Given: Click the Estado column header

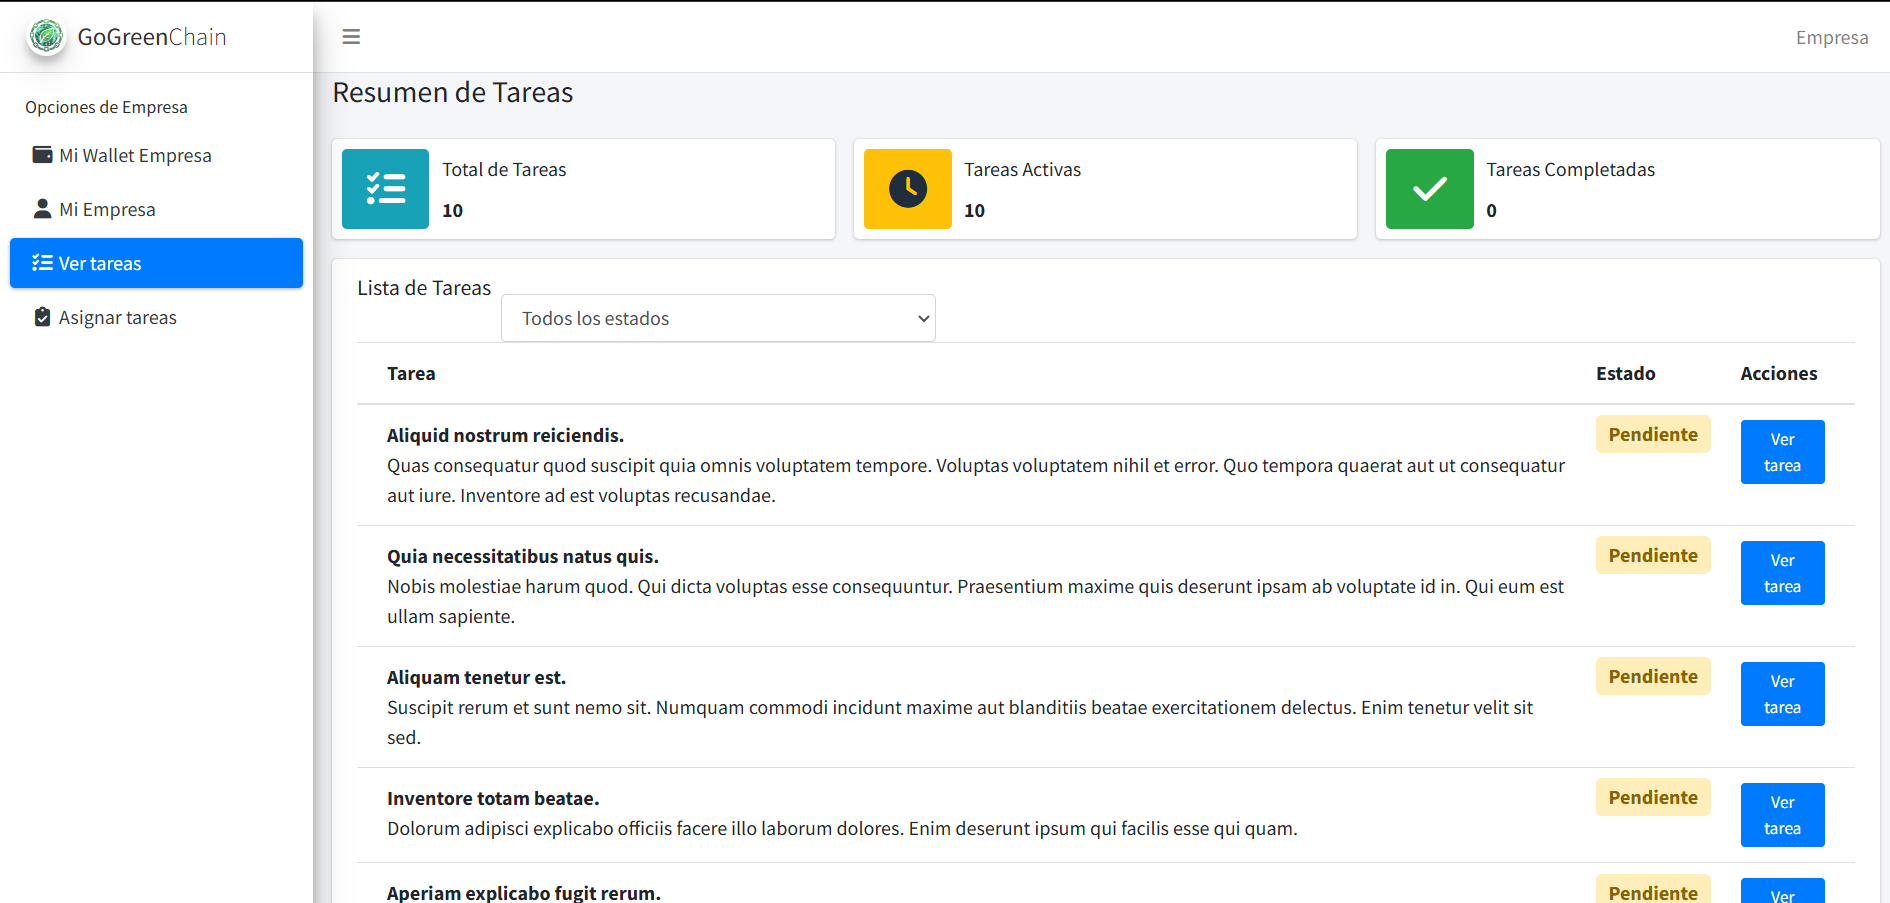Looking at the screenshot, I should click(1626, 373).
